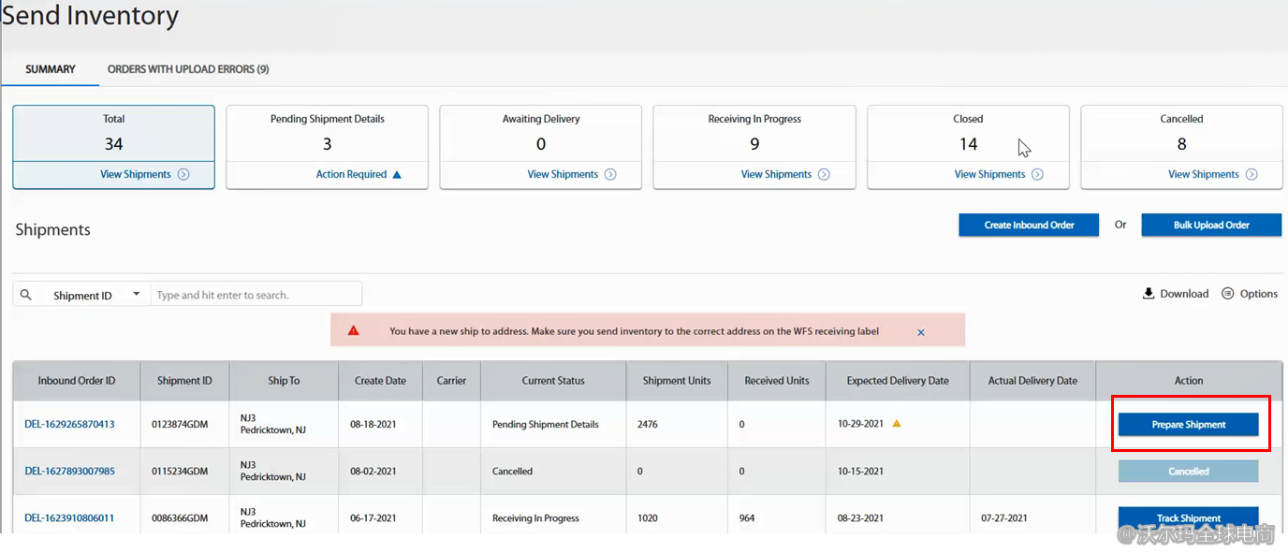1288x553 pixels.
Task: Focus the shipment search text field
Action: tap(255, 295)
